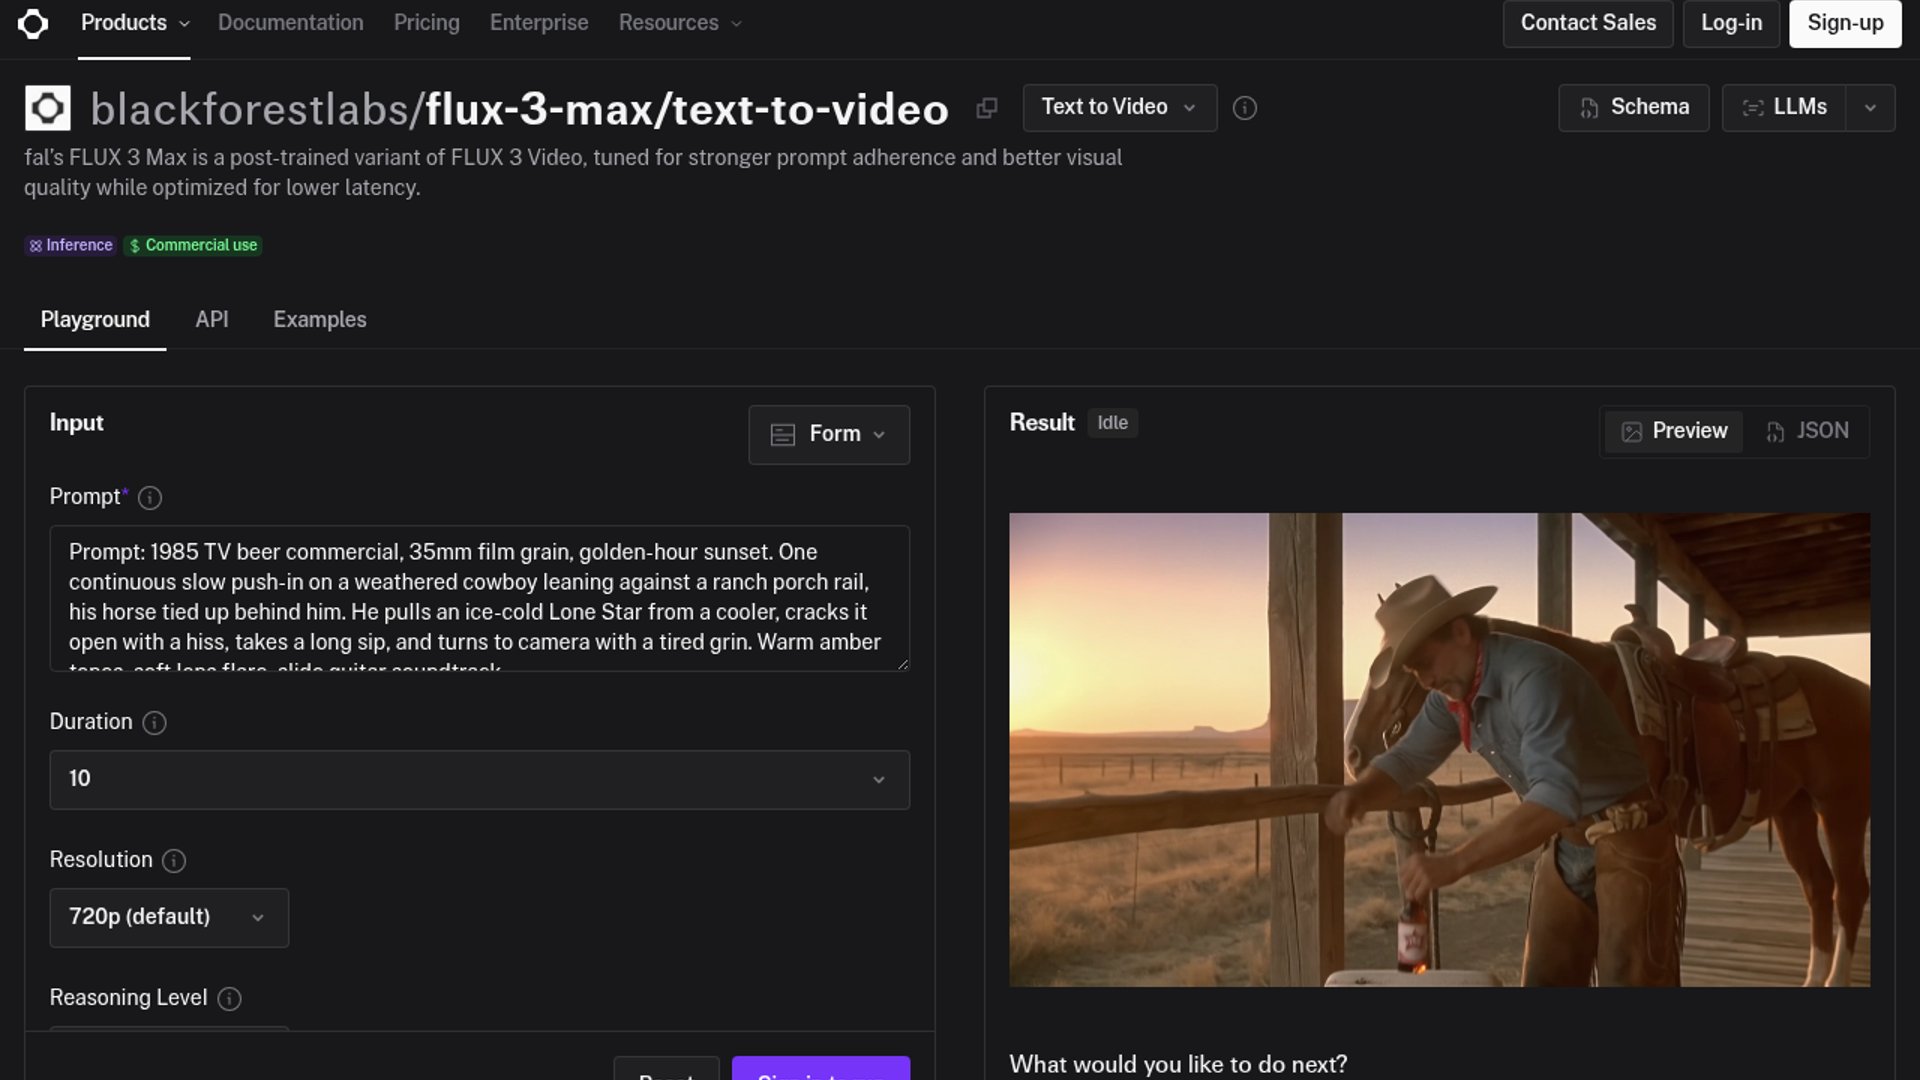1920x1080 pixels.
Task: Open Documentation in the top nav
Action: coord(291,23)
